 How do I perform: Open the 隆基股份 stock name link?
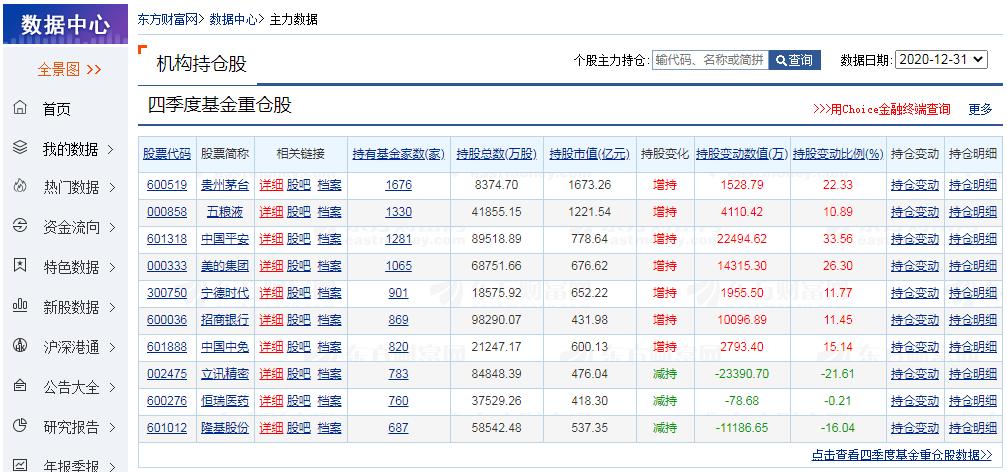(225, 428)
